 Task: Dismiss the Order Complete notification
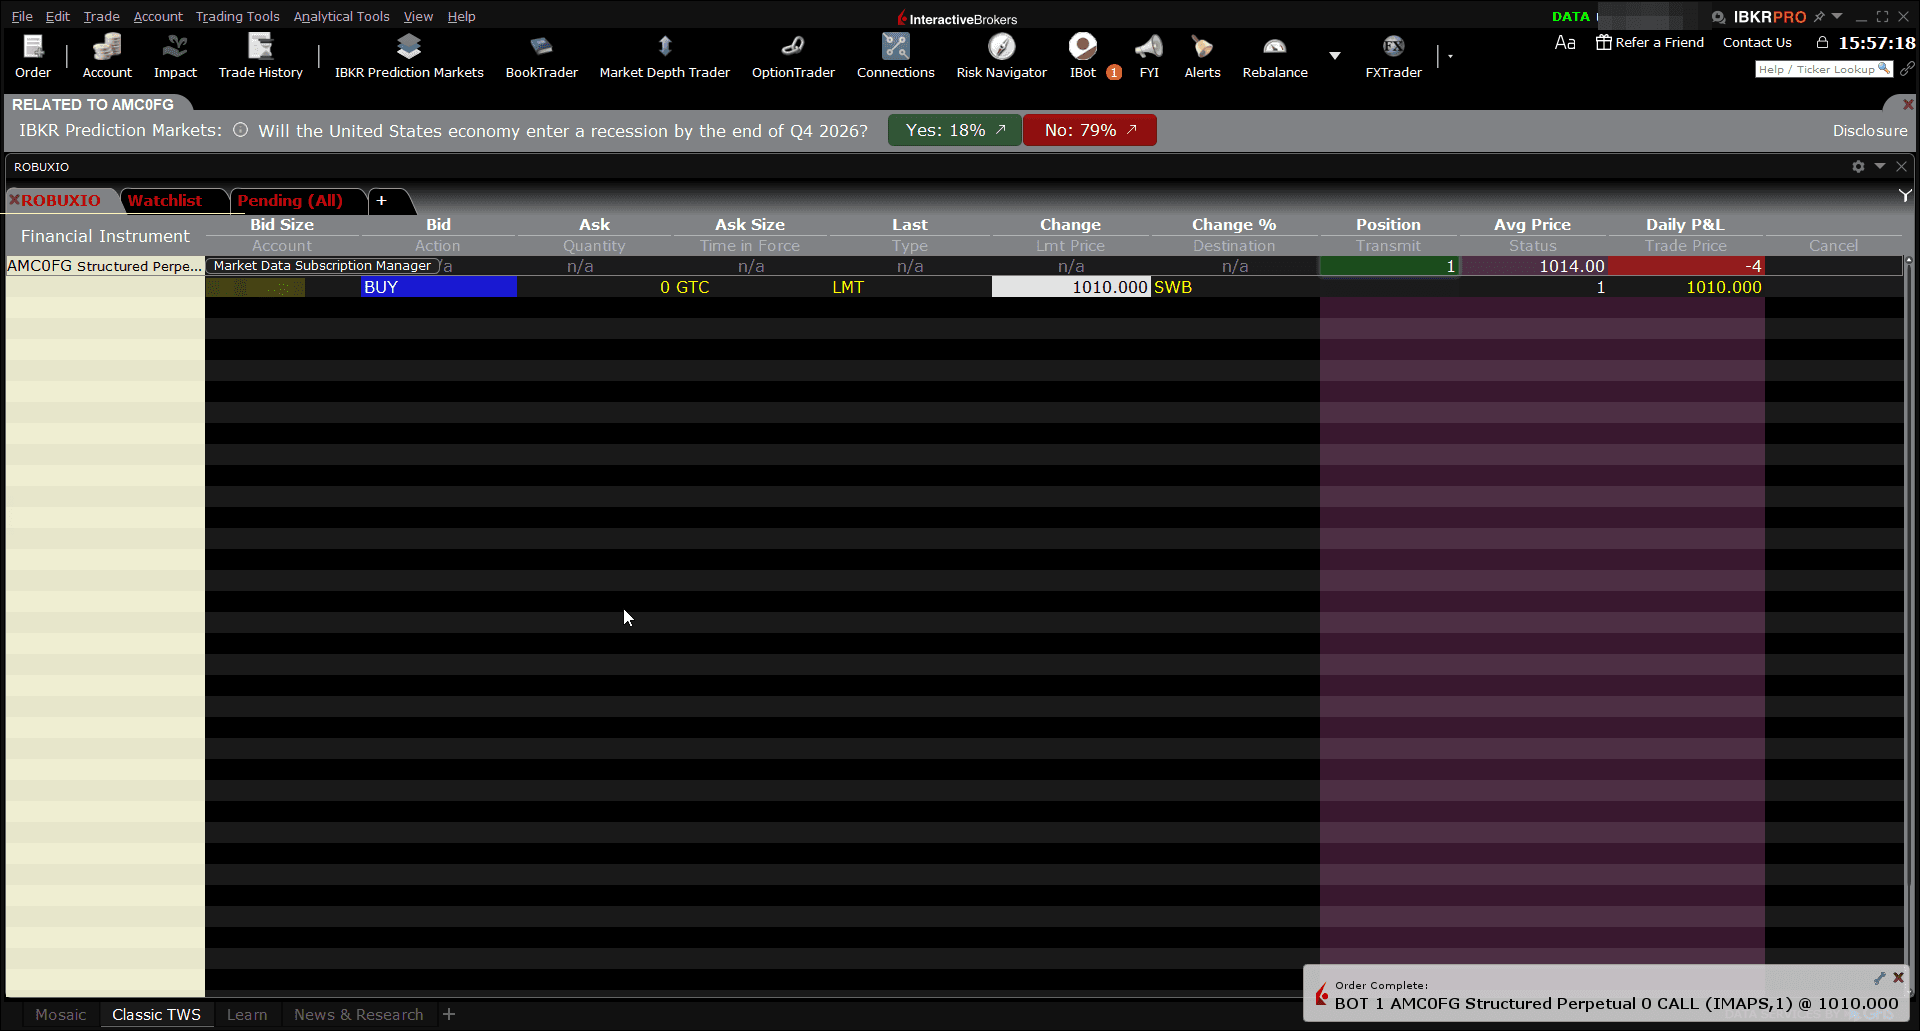pyautogui.click(x=1898, y=978)
